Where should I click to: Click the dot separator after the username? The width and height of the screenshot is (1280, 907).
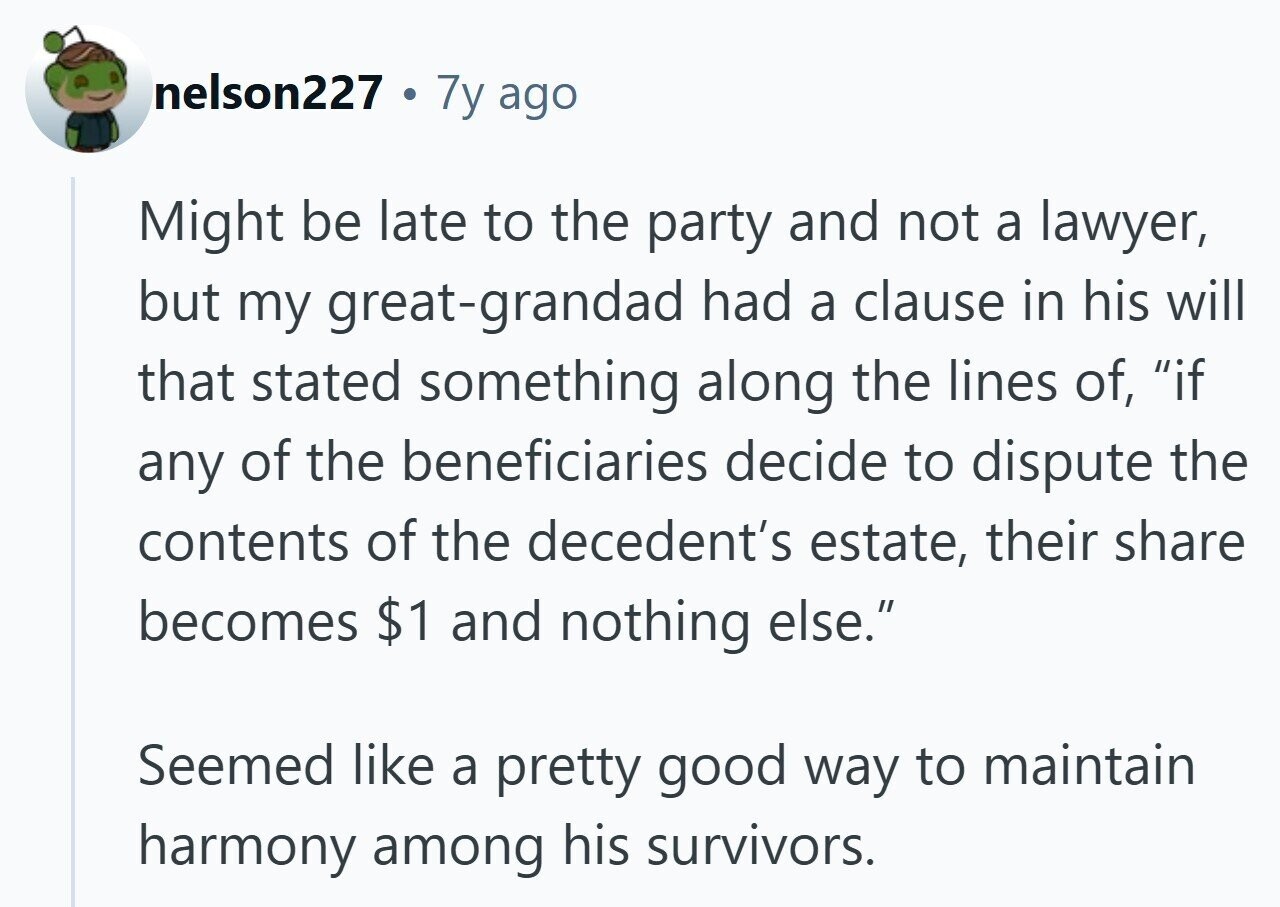(409, 95)
